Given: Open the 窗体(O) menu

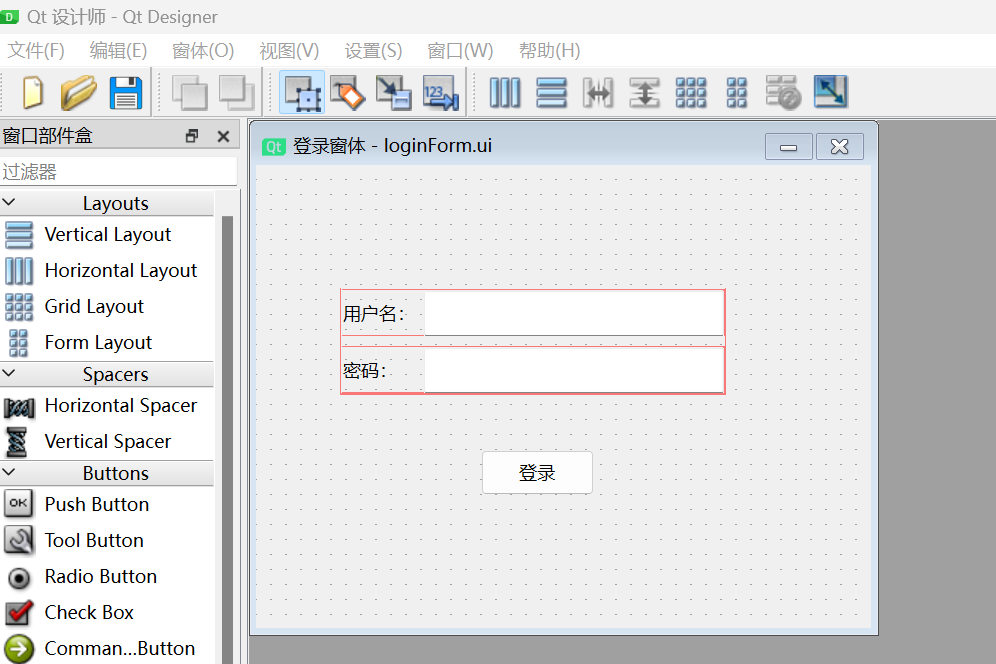Looking at the screenshot, I should pyautogui.click(x=203, y=50).
